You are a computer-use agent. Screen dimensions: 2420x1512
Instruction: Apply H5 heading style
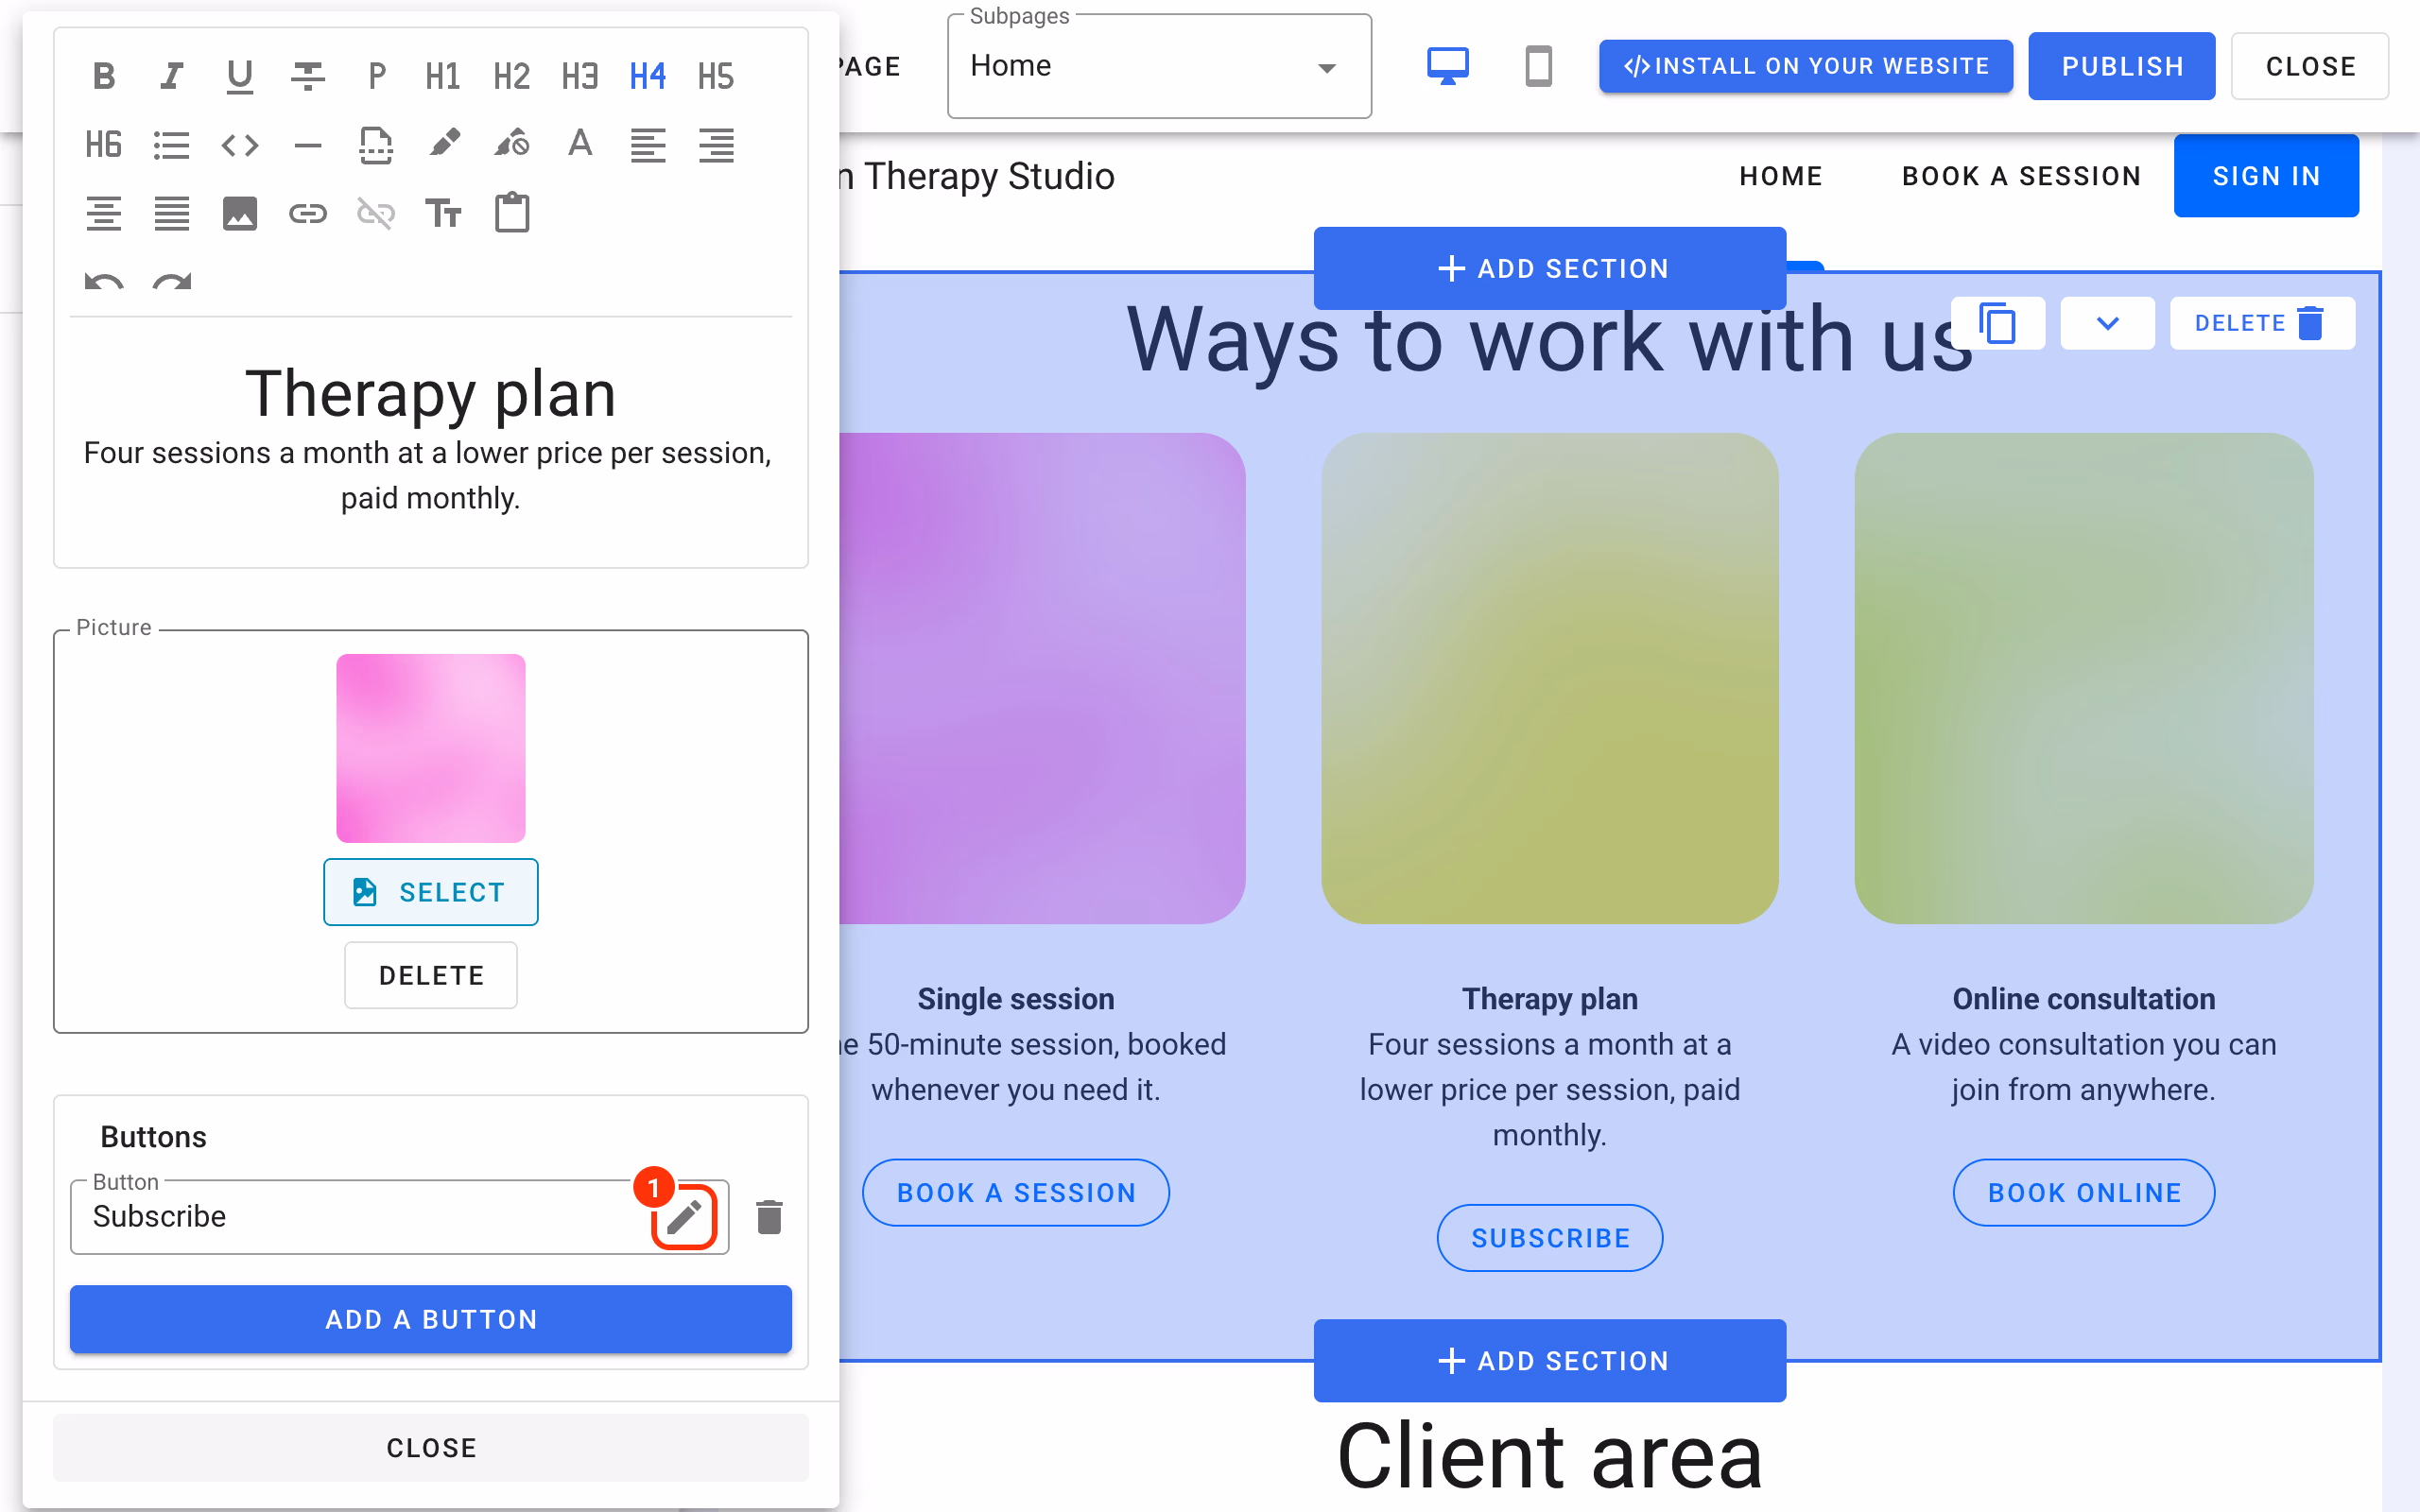click(715, 76)
